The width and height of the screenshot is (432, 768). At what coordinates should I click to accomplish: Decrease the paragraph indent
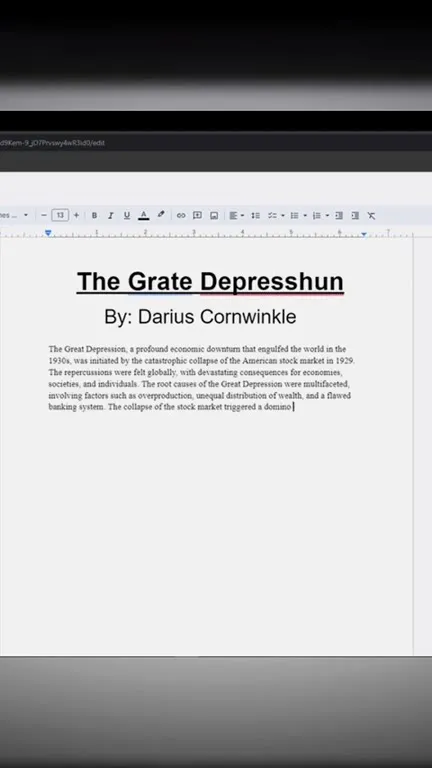click(x=339, y=216)
